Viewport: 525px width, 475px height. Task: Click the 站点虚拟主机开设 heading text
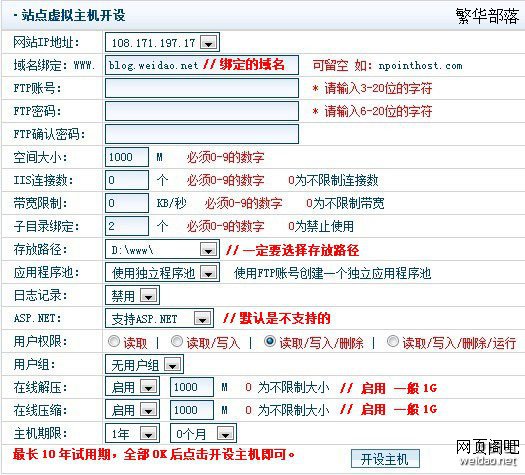(73, 15)
